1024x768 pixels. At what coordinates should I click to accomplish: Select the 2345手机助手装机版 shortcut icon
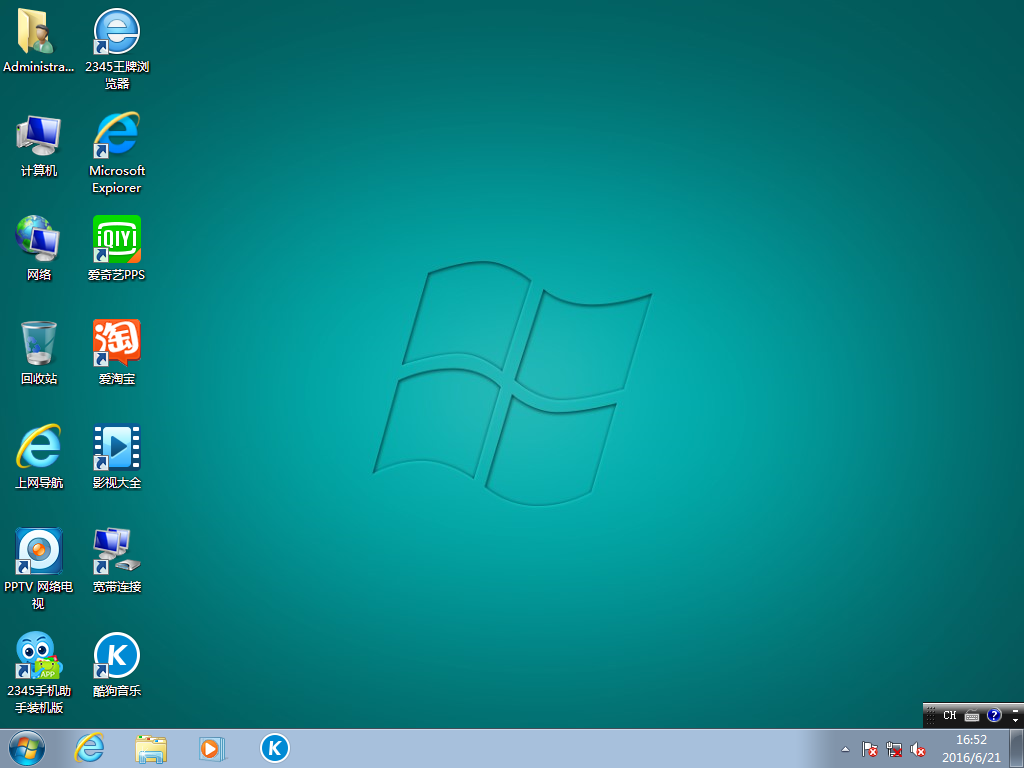point(39,673)
